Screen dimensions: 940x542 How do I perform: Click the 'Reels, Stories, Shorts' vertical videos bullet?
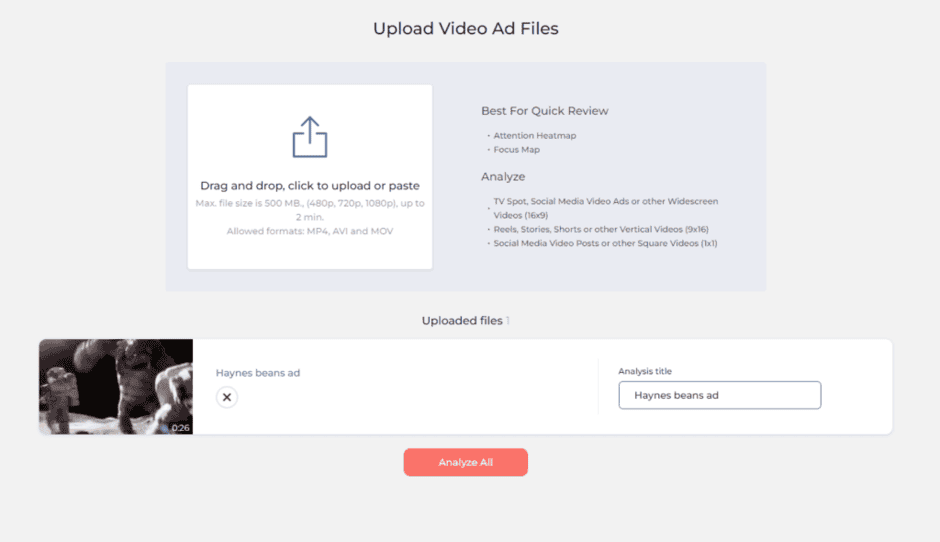point(601,229)
